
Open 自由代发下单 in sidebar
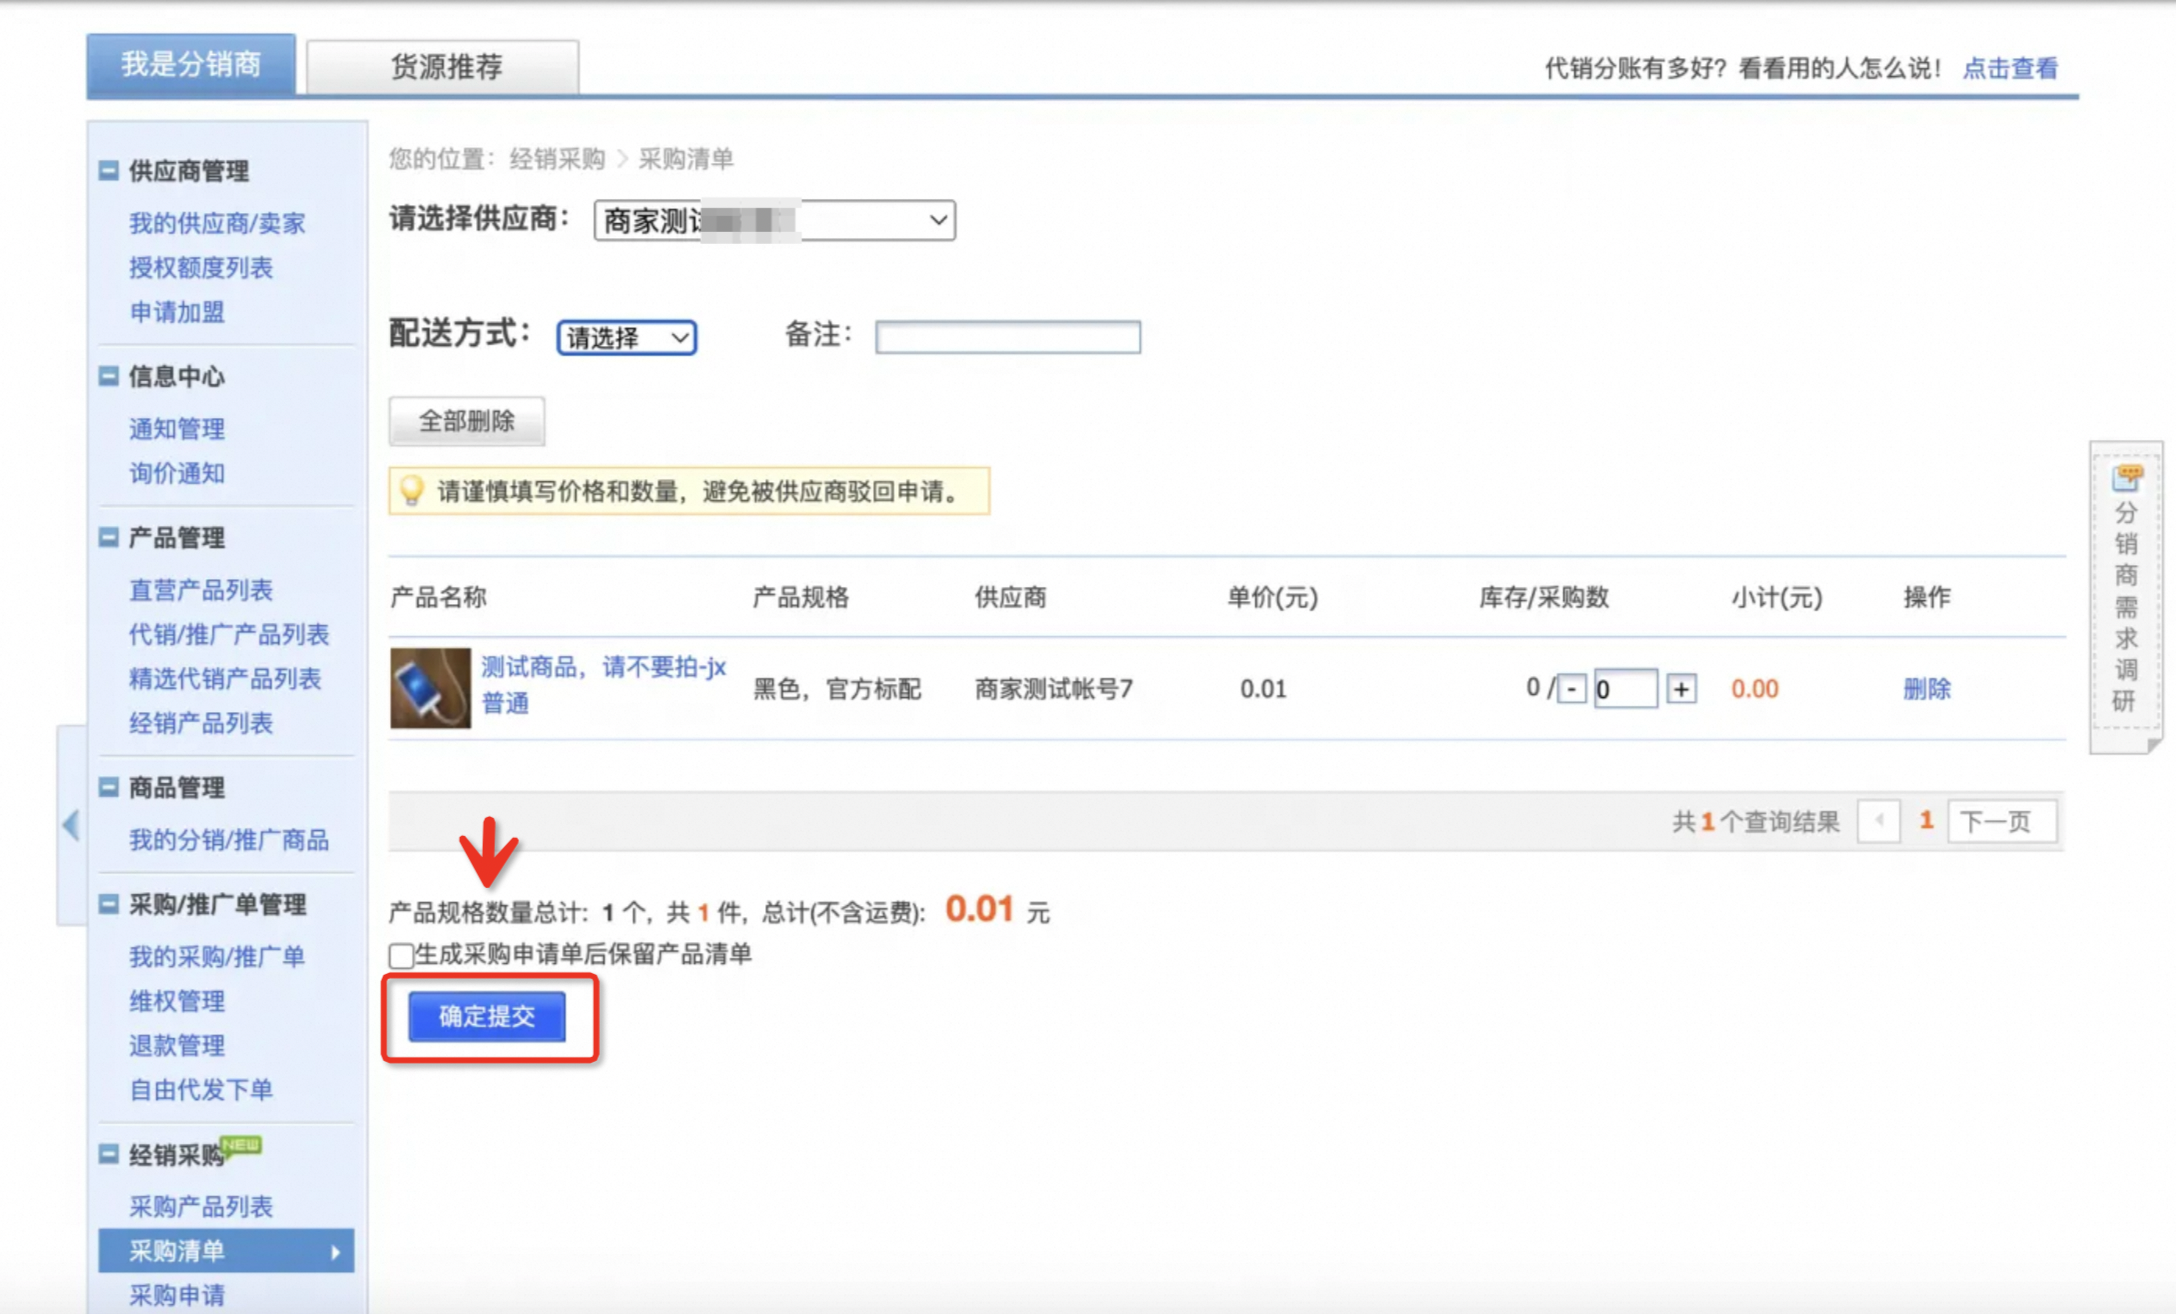tap(201, 1090)
